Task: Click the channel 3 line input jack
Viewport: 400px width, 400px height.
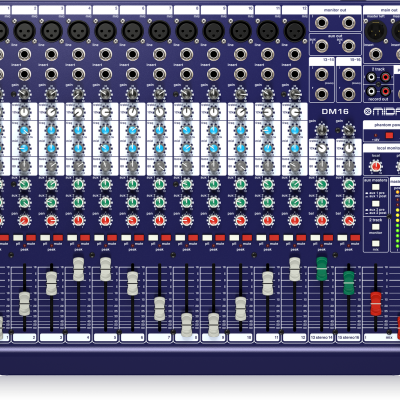Action: point(52,54)
